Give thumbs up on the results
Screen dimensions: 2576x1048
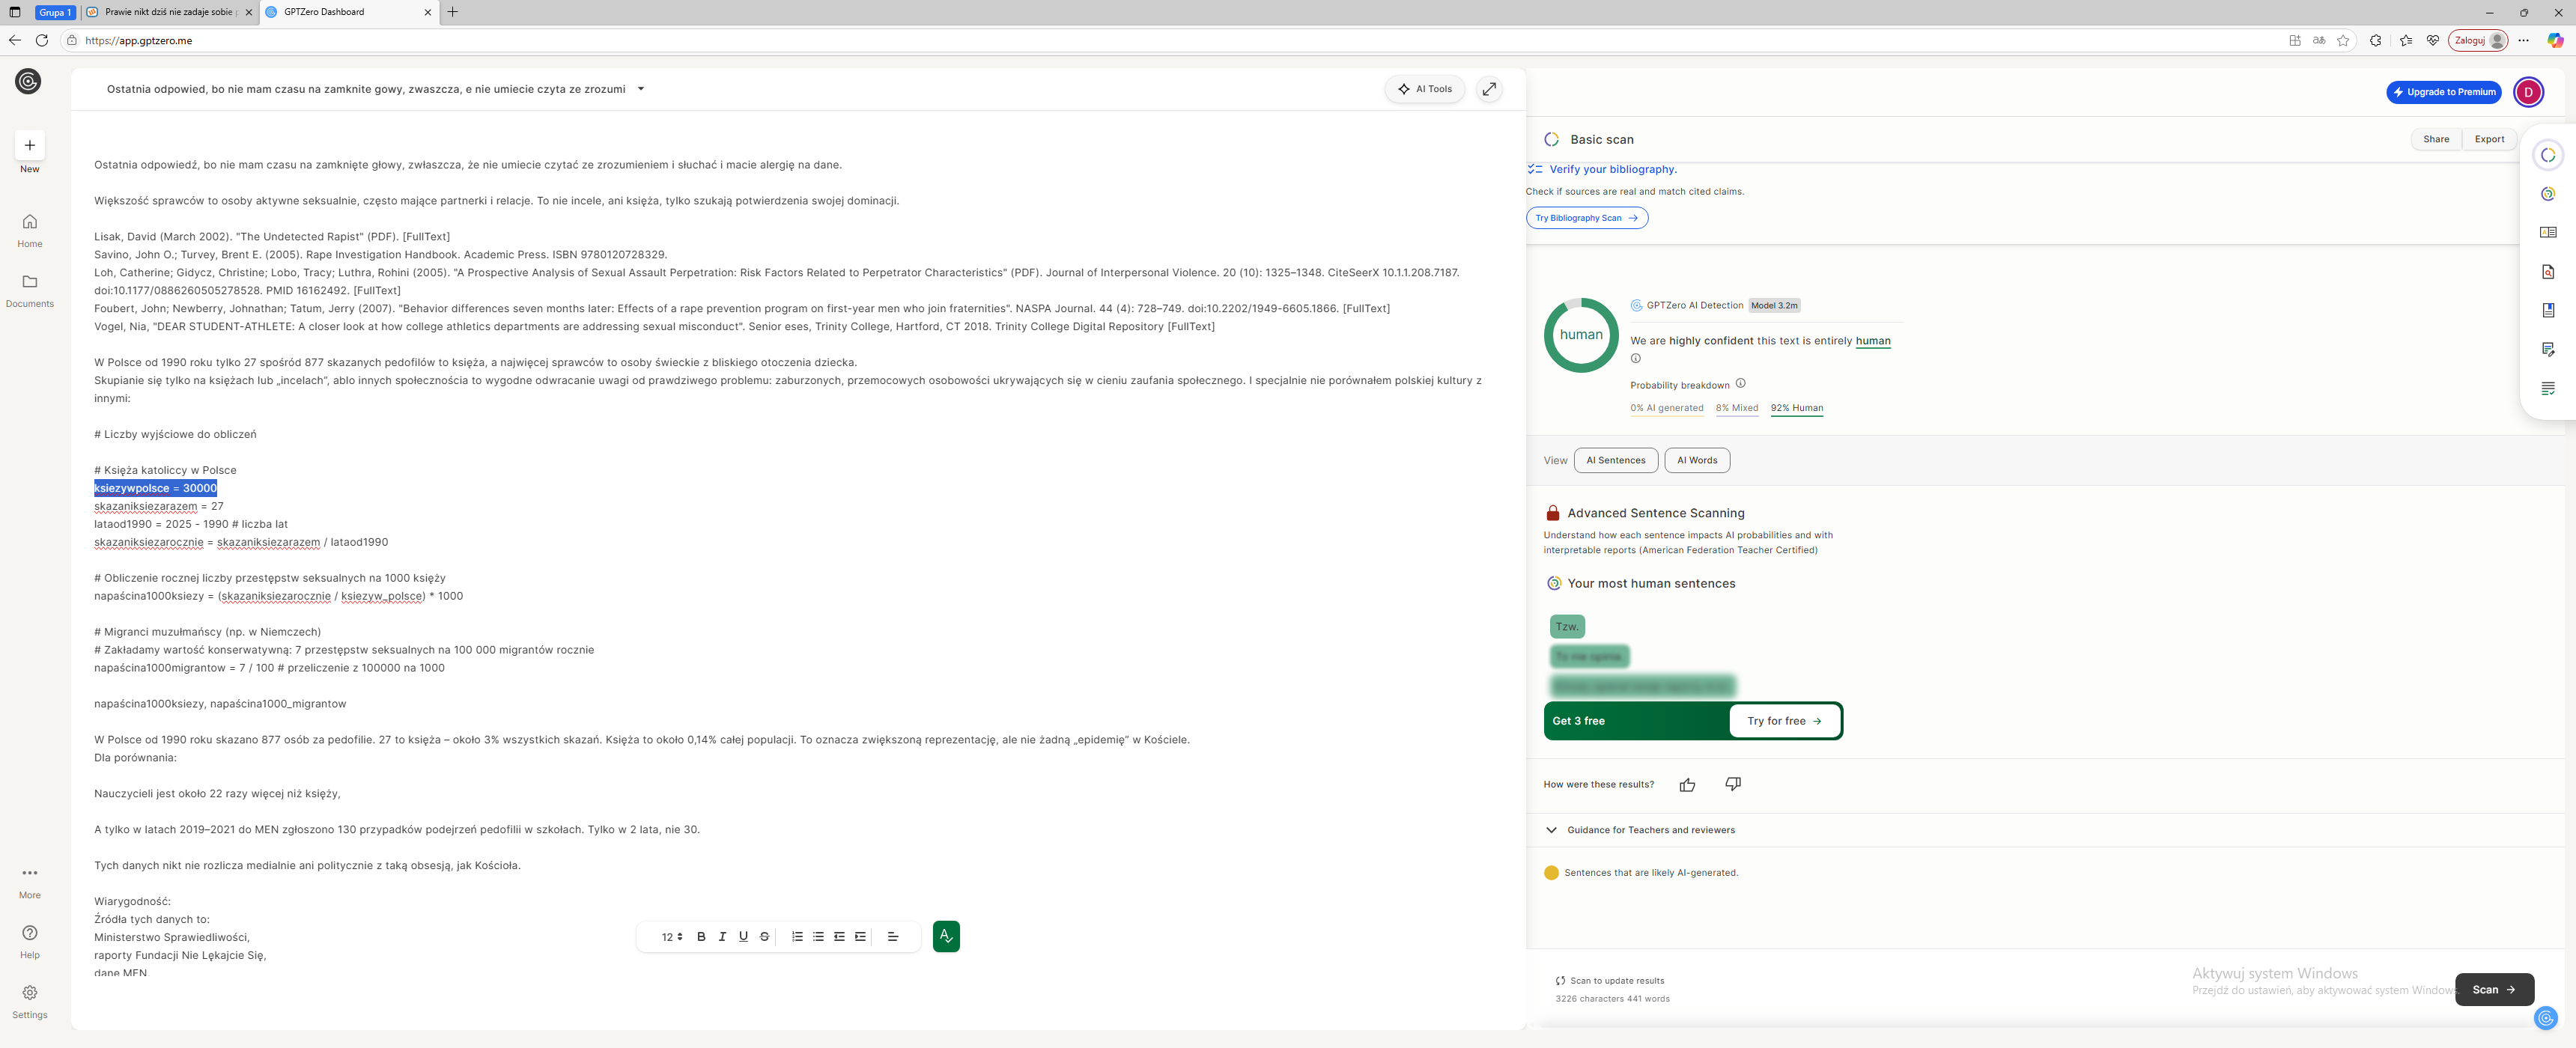coord(1687,785)
